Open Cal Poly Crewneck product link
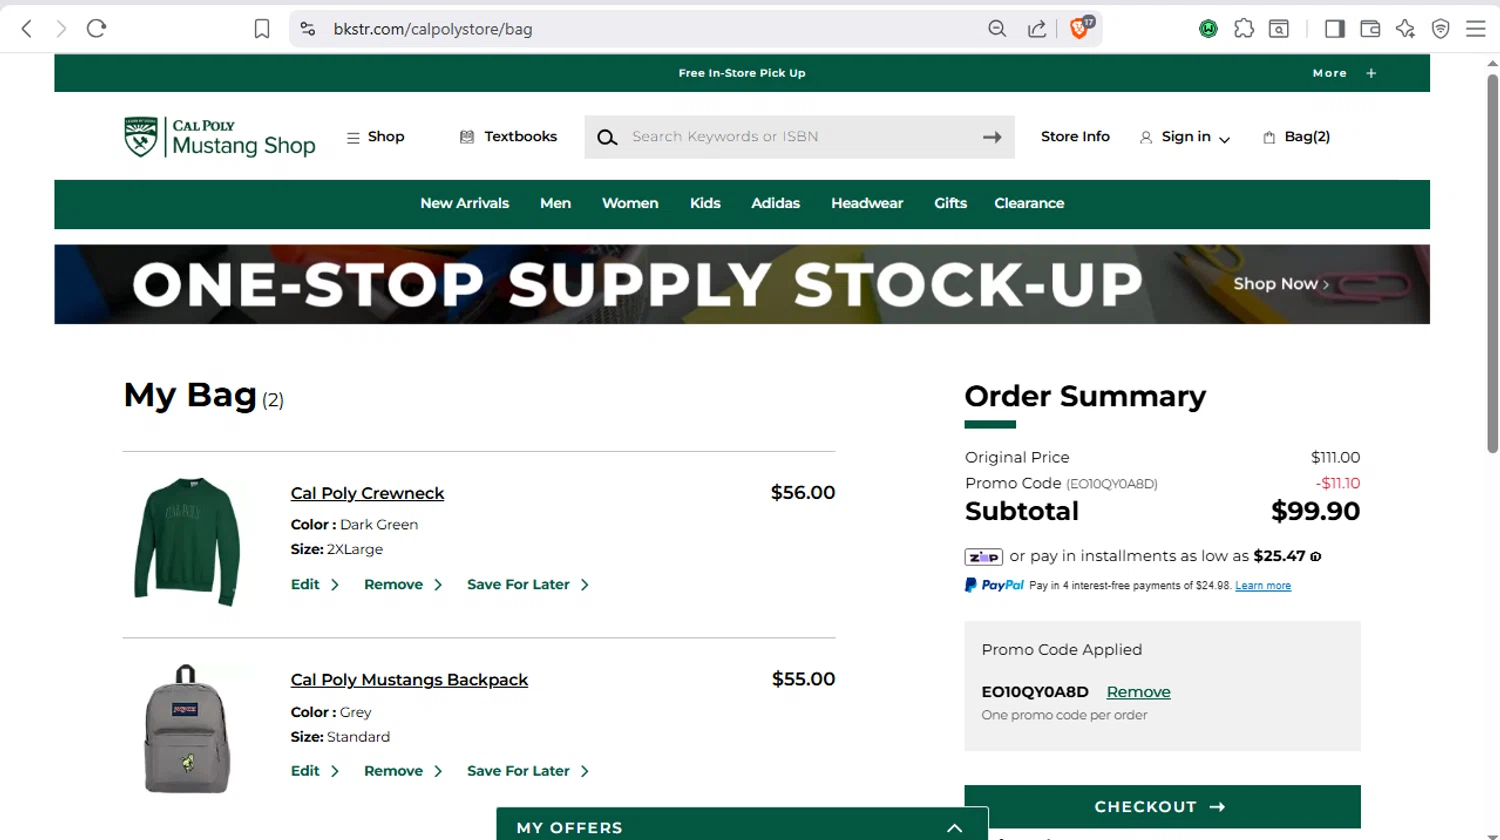 [x=367, y=493]
